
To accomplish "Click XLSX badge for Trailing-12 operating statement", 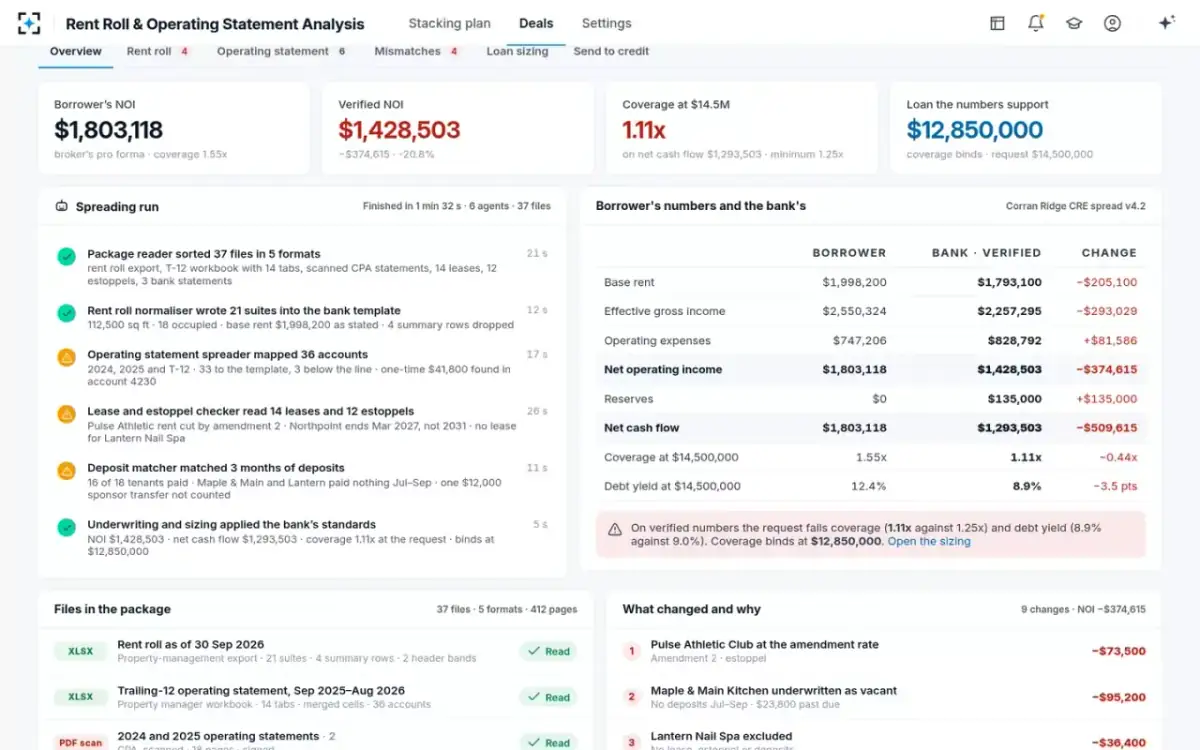I will [x=80, y=697].
